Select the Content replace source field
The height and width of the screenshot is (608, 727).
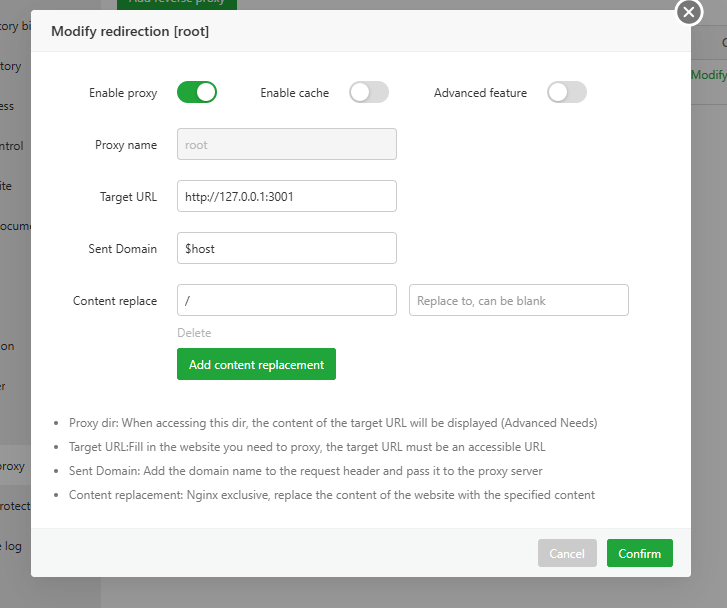[286, 300]
